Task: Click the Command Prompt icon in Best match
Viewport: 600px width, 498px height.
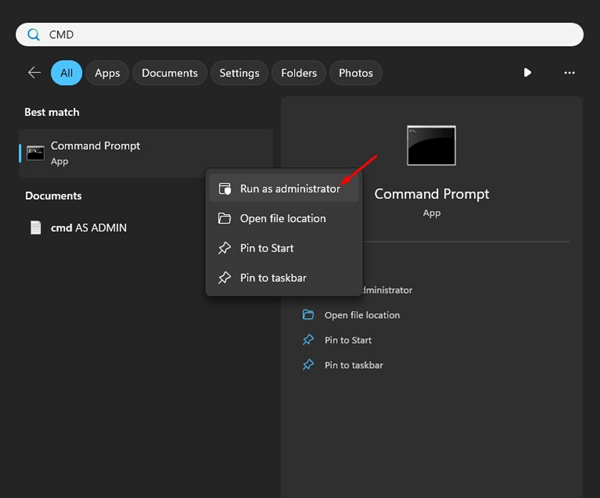Action: 36,153
